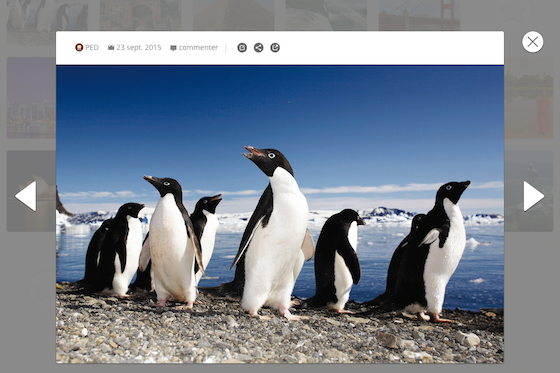Go to the previous photo with the left arrow
This screenshot has width=560, height=373.
[26, 196]
